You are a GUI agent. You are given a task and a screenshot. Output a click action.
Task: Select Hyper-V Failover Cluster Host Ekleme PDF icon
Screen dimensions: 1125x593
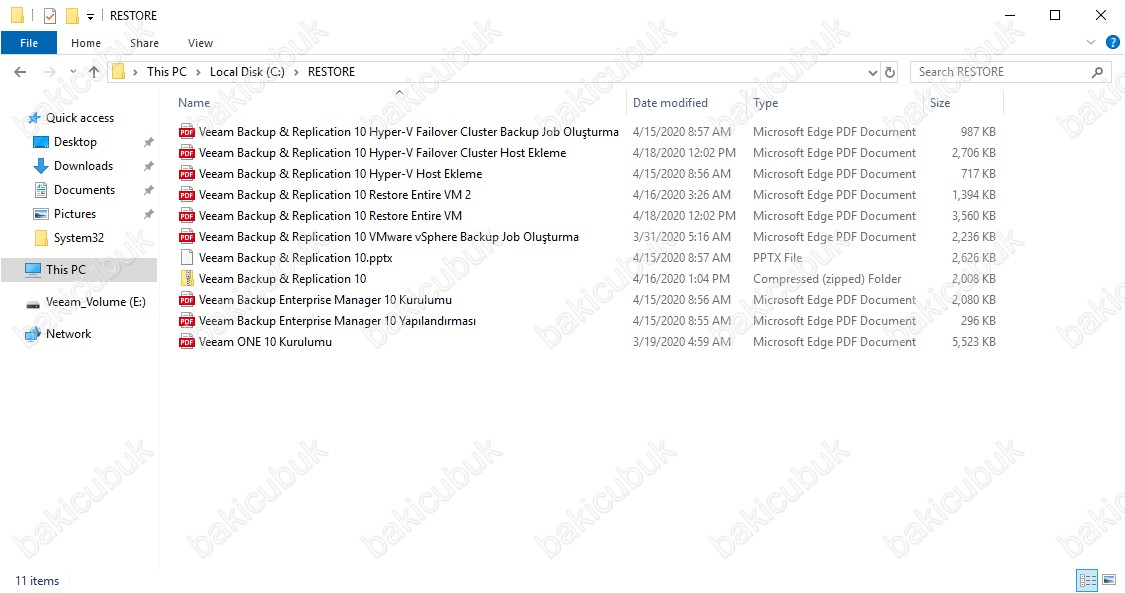point(187,153)
